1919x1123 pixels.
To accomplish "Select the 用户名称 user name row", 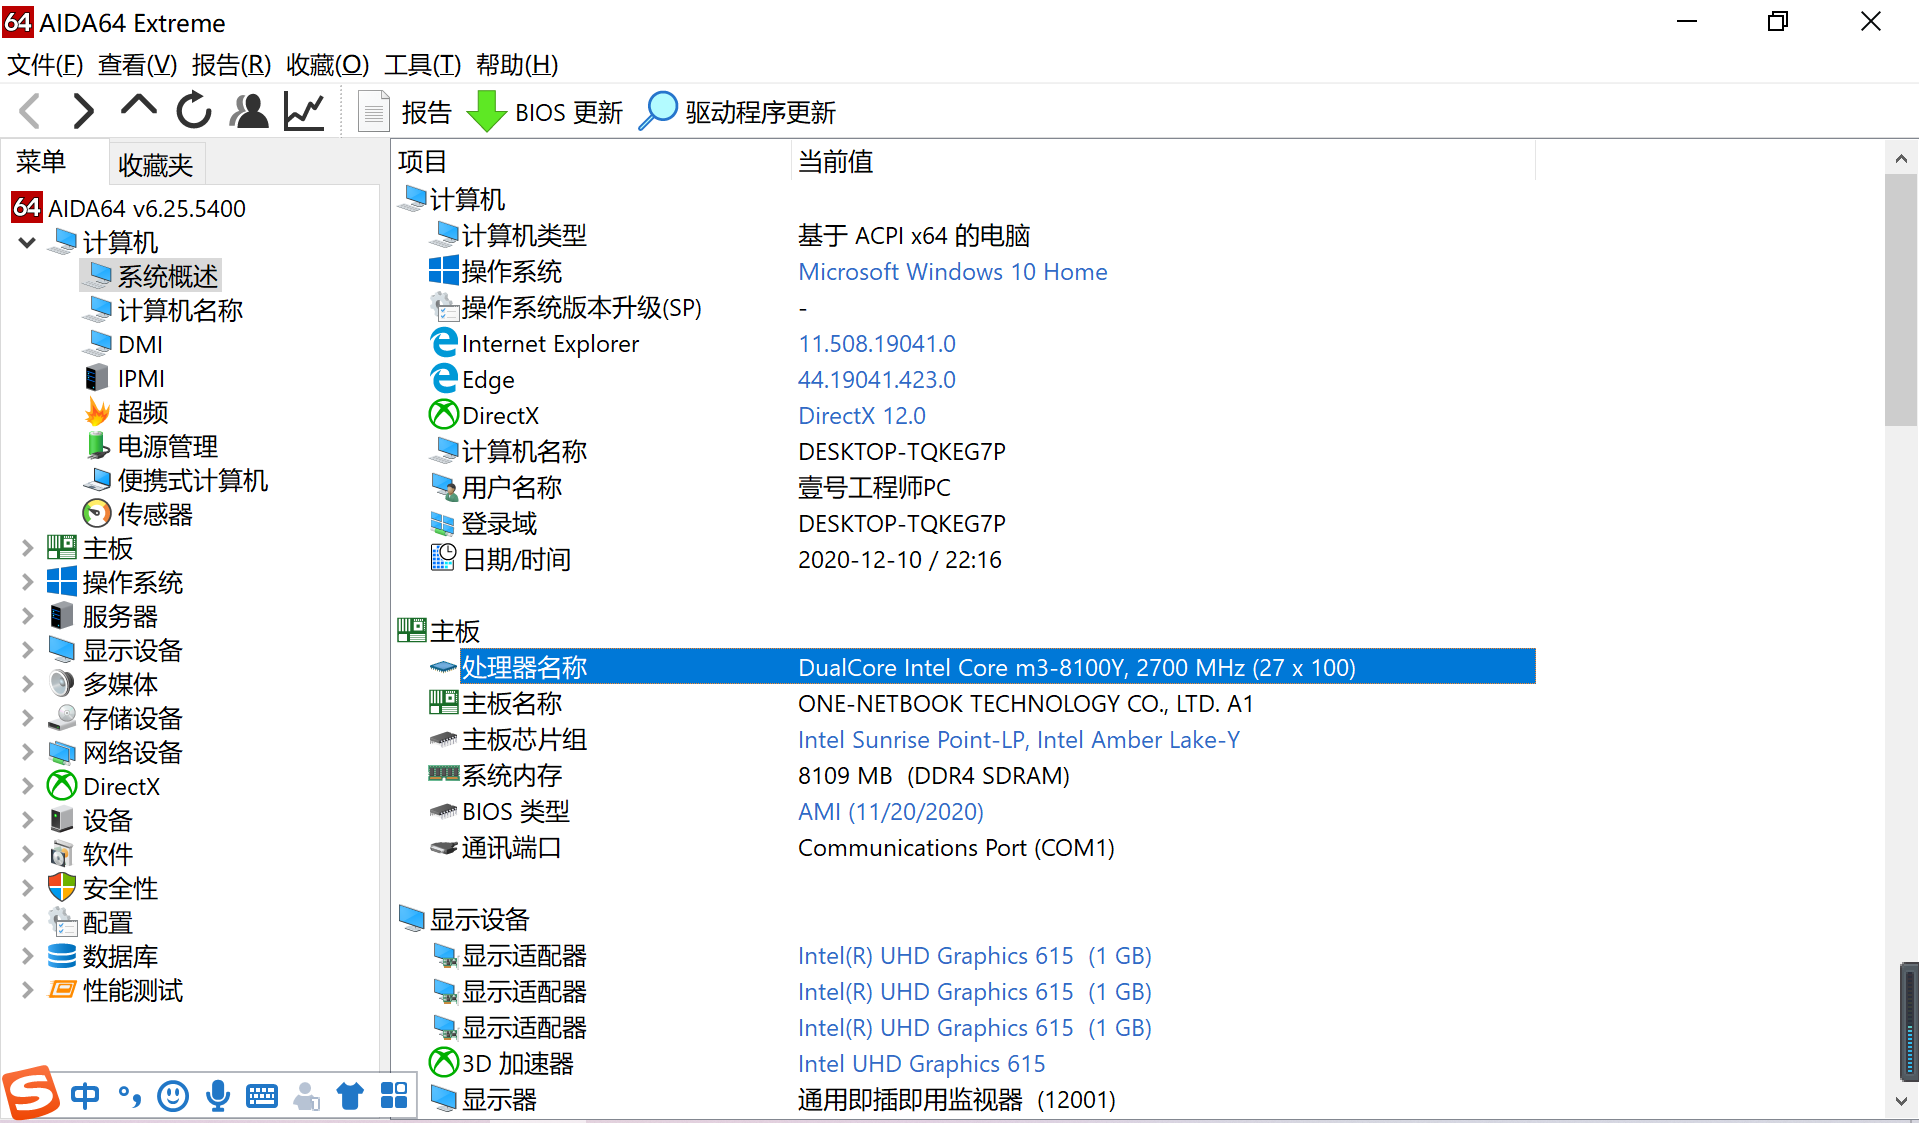I will (982, 488).
